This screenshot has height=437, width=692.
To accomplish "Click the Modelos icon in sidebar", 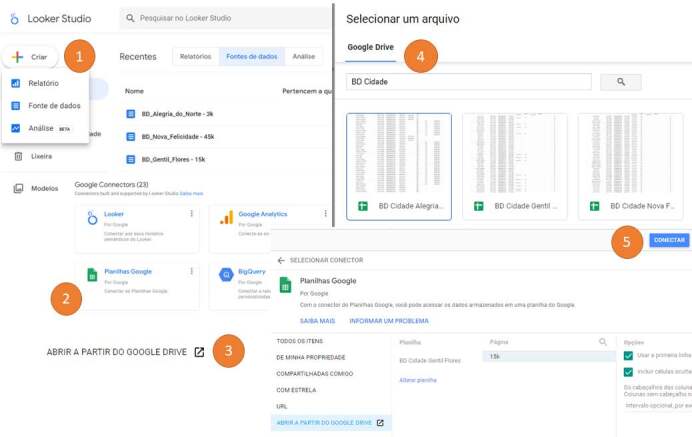I will [x=18, y=188].
